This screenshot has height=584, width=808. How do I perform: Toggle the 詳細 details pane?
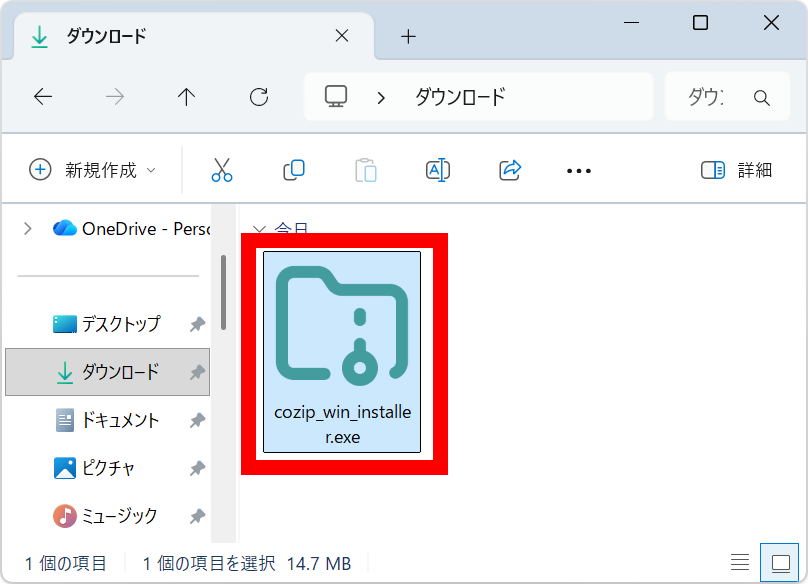click(x=737, y=170)
